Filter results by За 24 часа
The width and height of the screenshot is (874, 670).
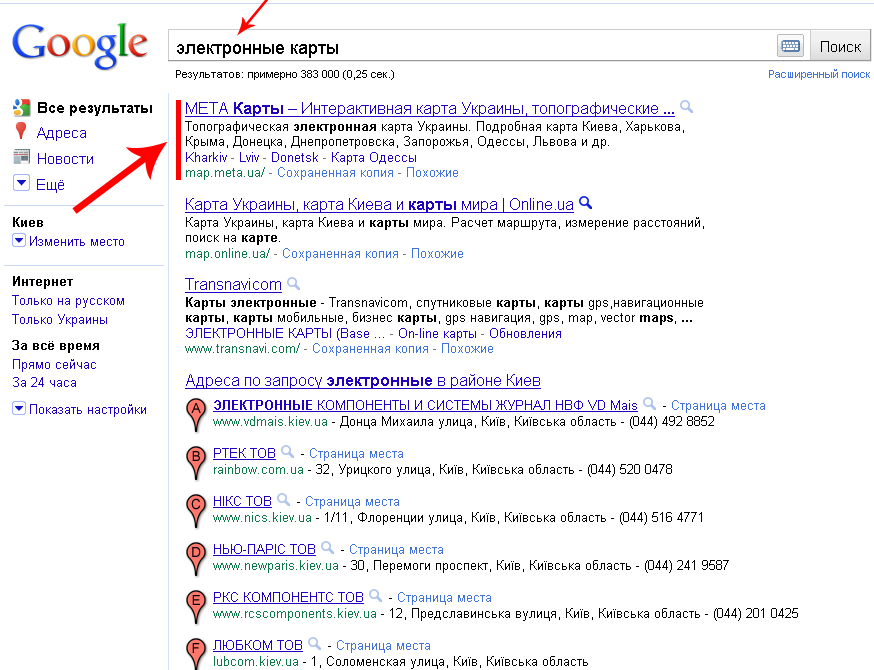45,382
